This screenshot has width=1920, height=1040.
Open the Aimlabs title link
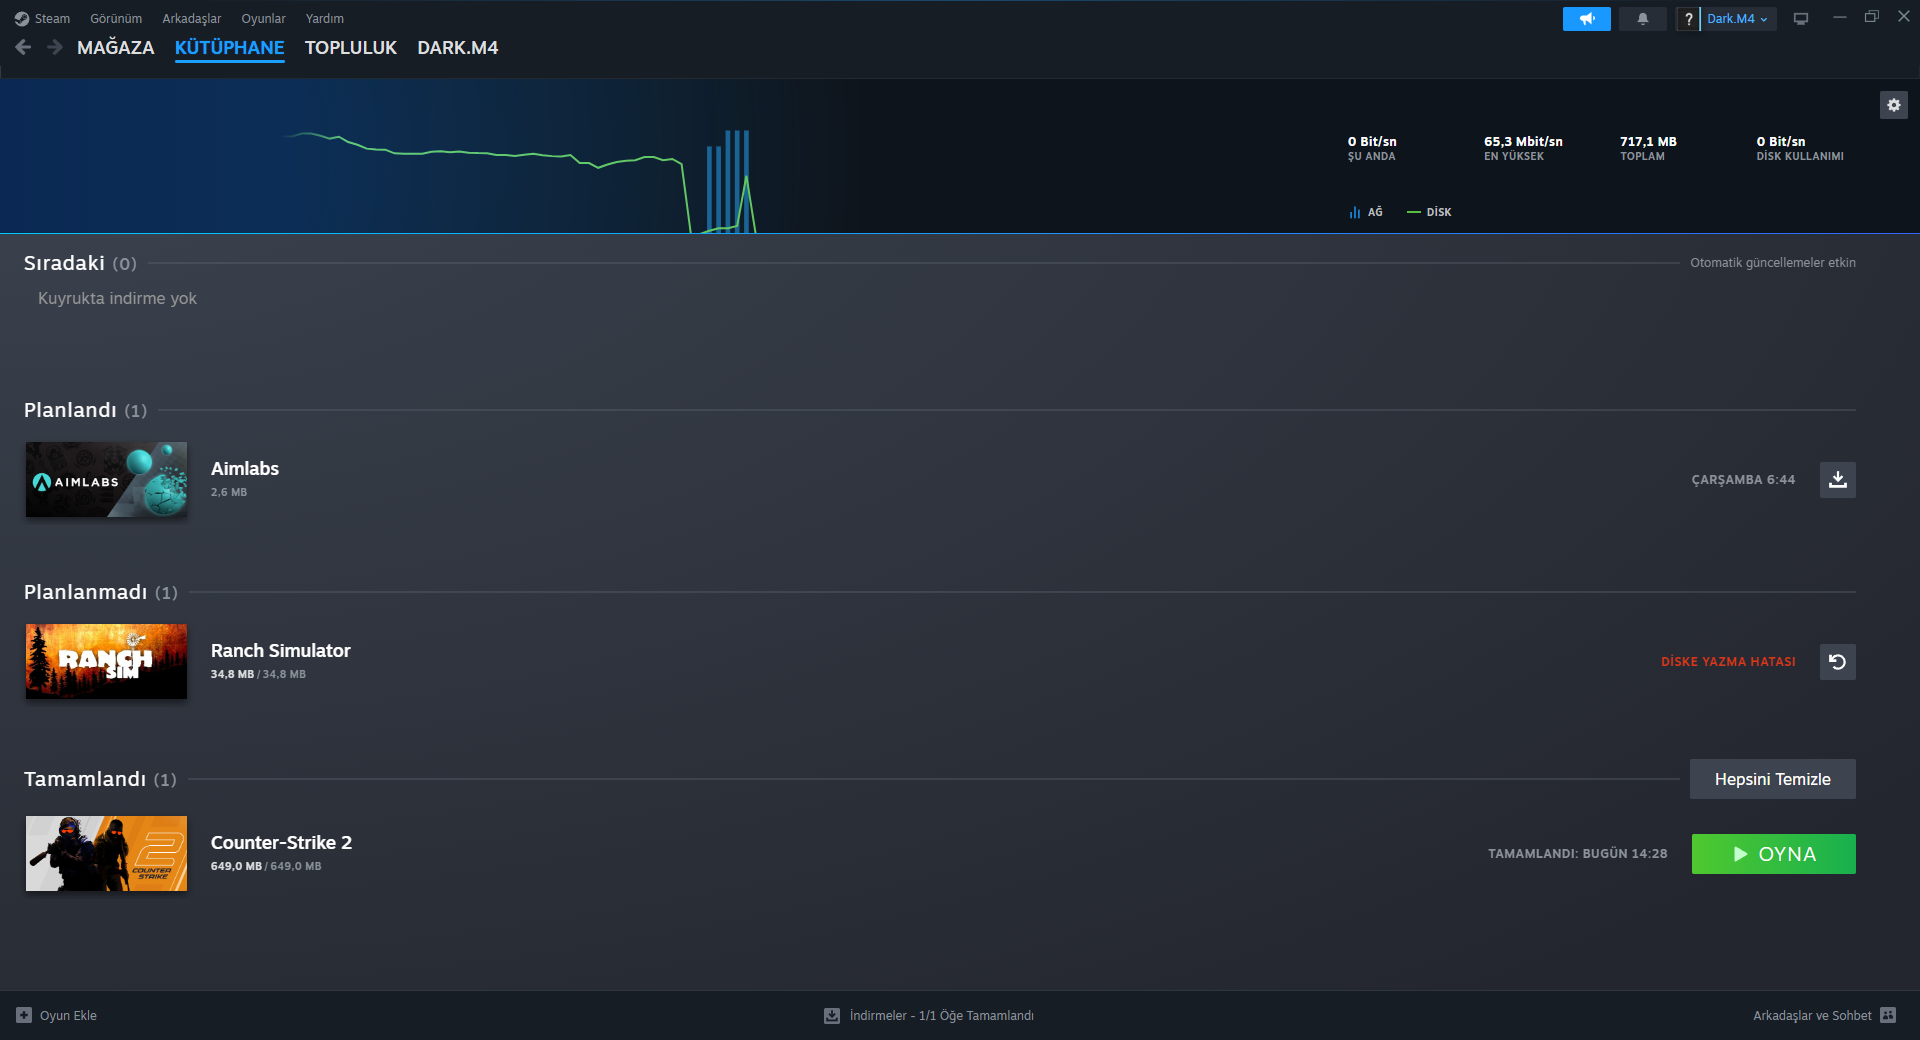tap(245, 469)
